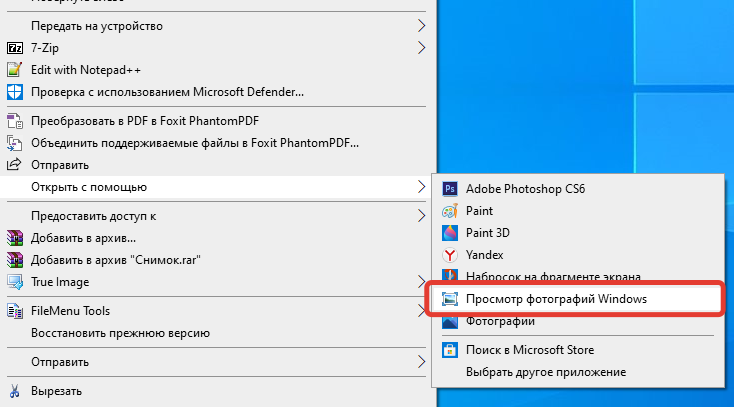Click the 7-Zip icon
Screen dimensions: 734x407
[14, 47]
